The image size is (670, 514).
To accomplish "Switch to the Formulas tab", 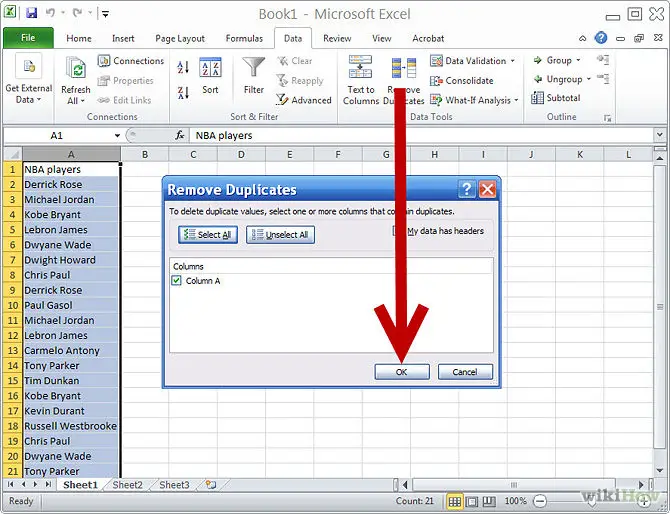I will [244, 38].
